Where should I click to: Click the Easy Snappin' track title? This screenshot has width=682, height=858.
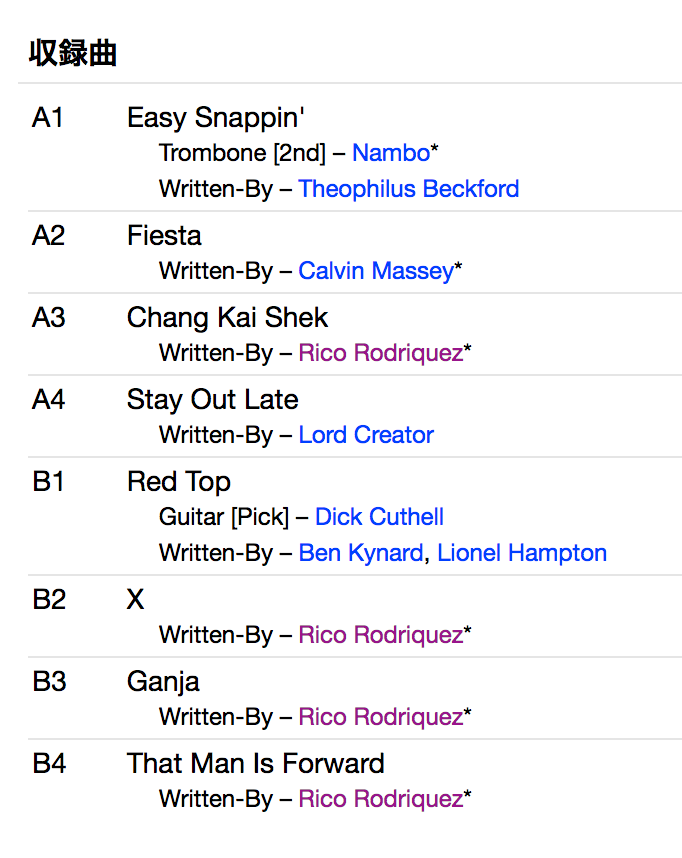click(215, 118)
